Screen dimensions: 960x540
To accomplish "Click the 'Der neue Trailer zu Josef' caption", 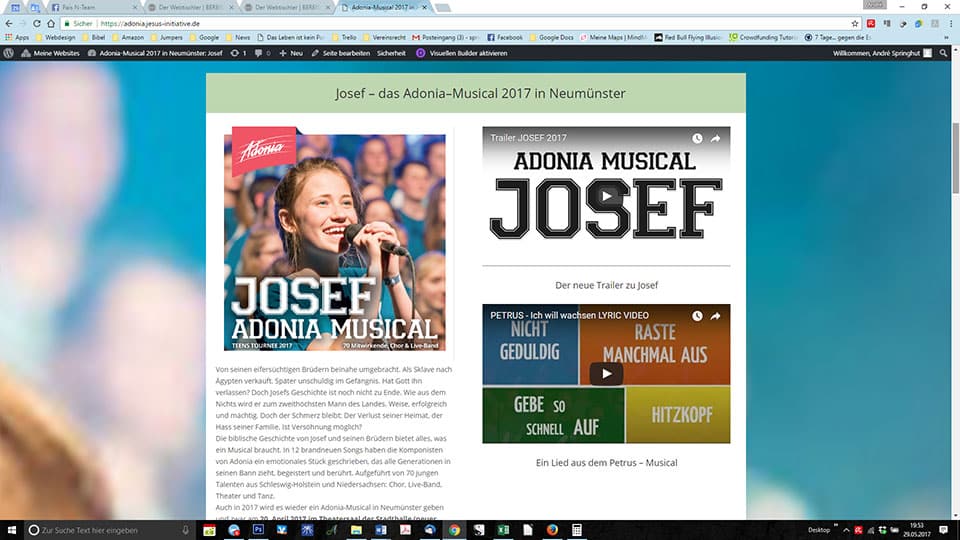I will point(606,285).
